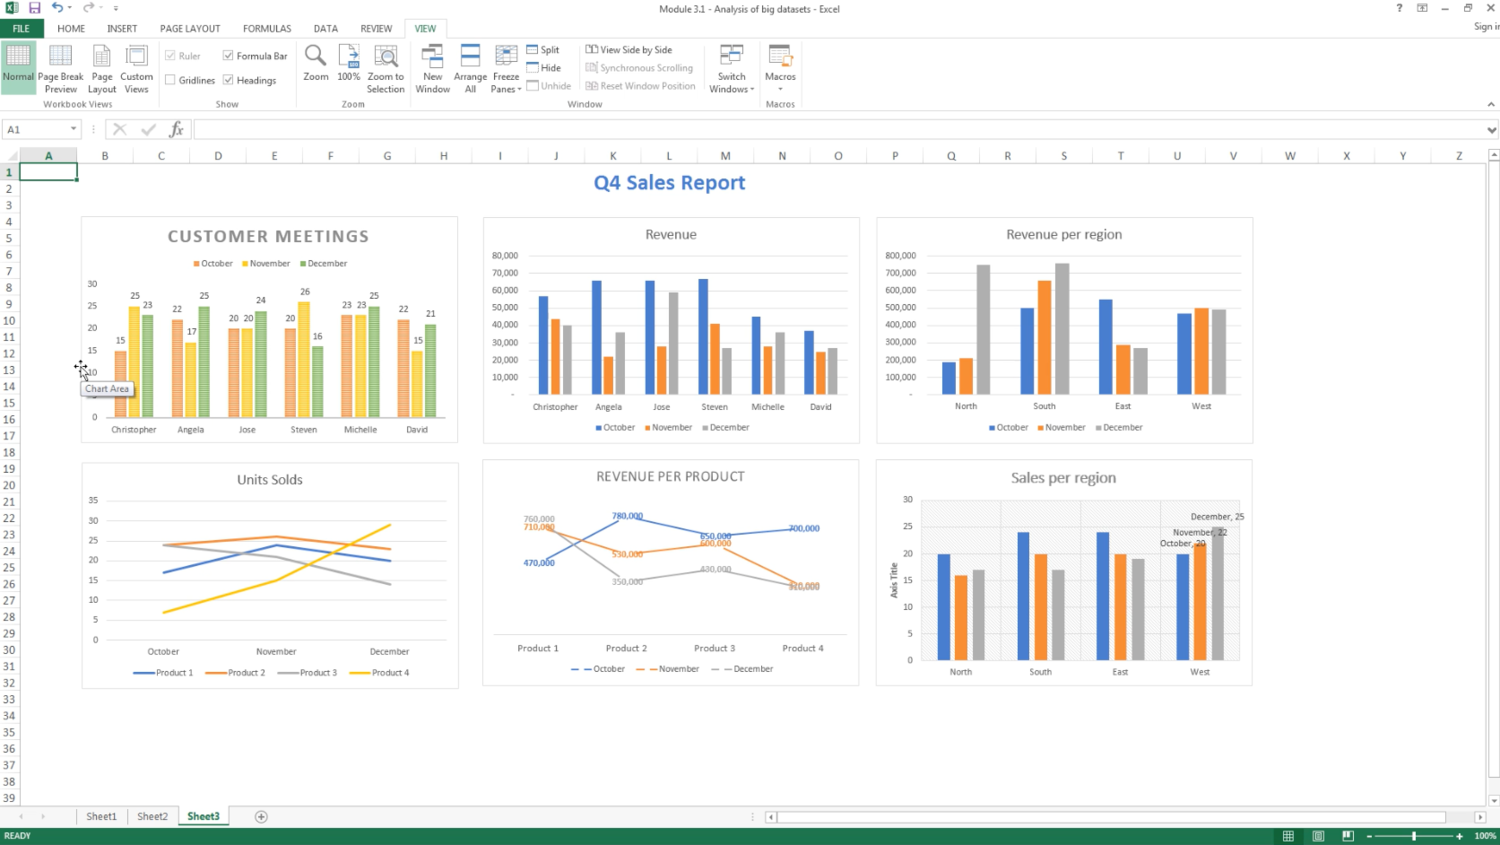
Task: Click the Hide window button
Action: (543, 68)
